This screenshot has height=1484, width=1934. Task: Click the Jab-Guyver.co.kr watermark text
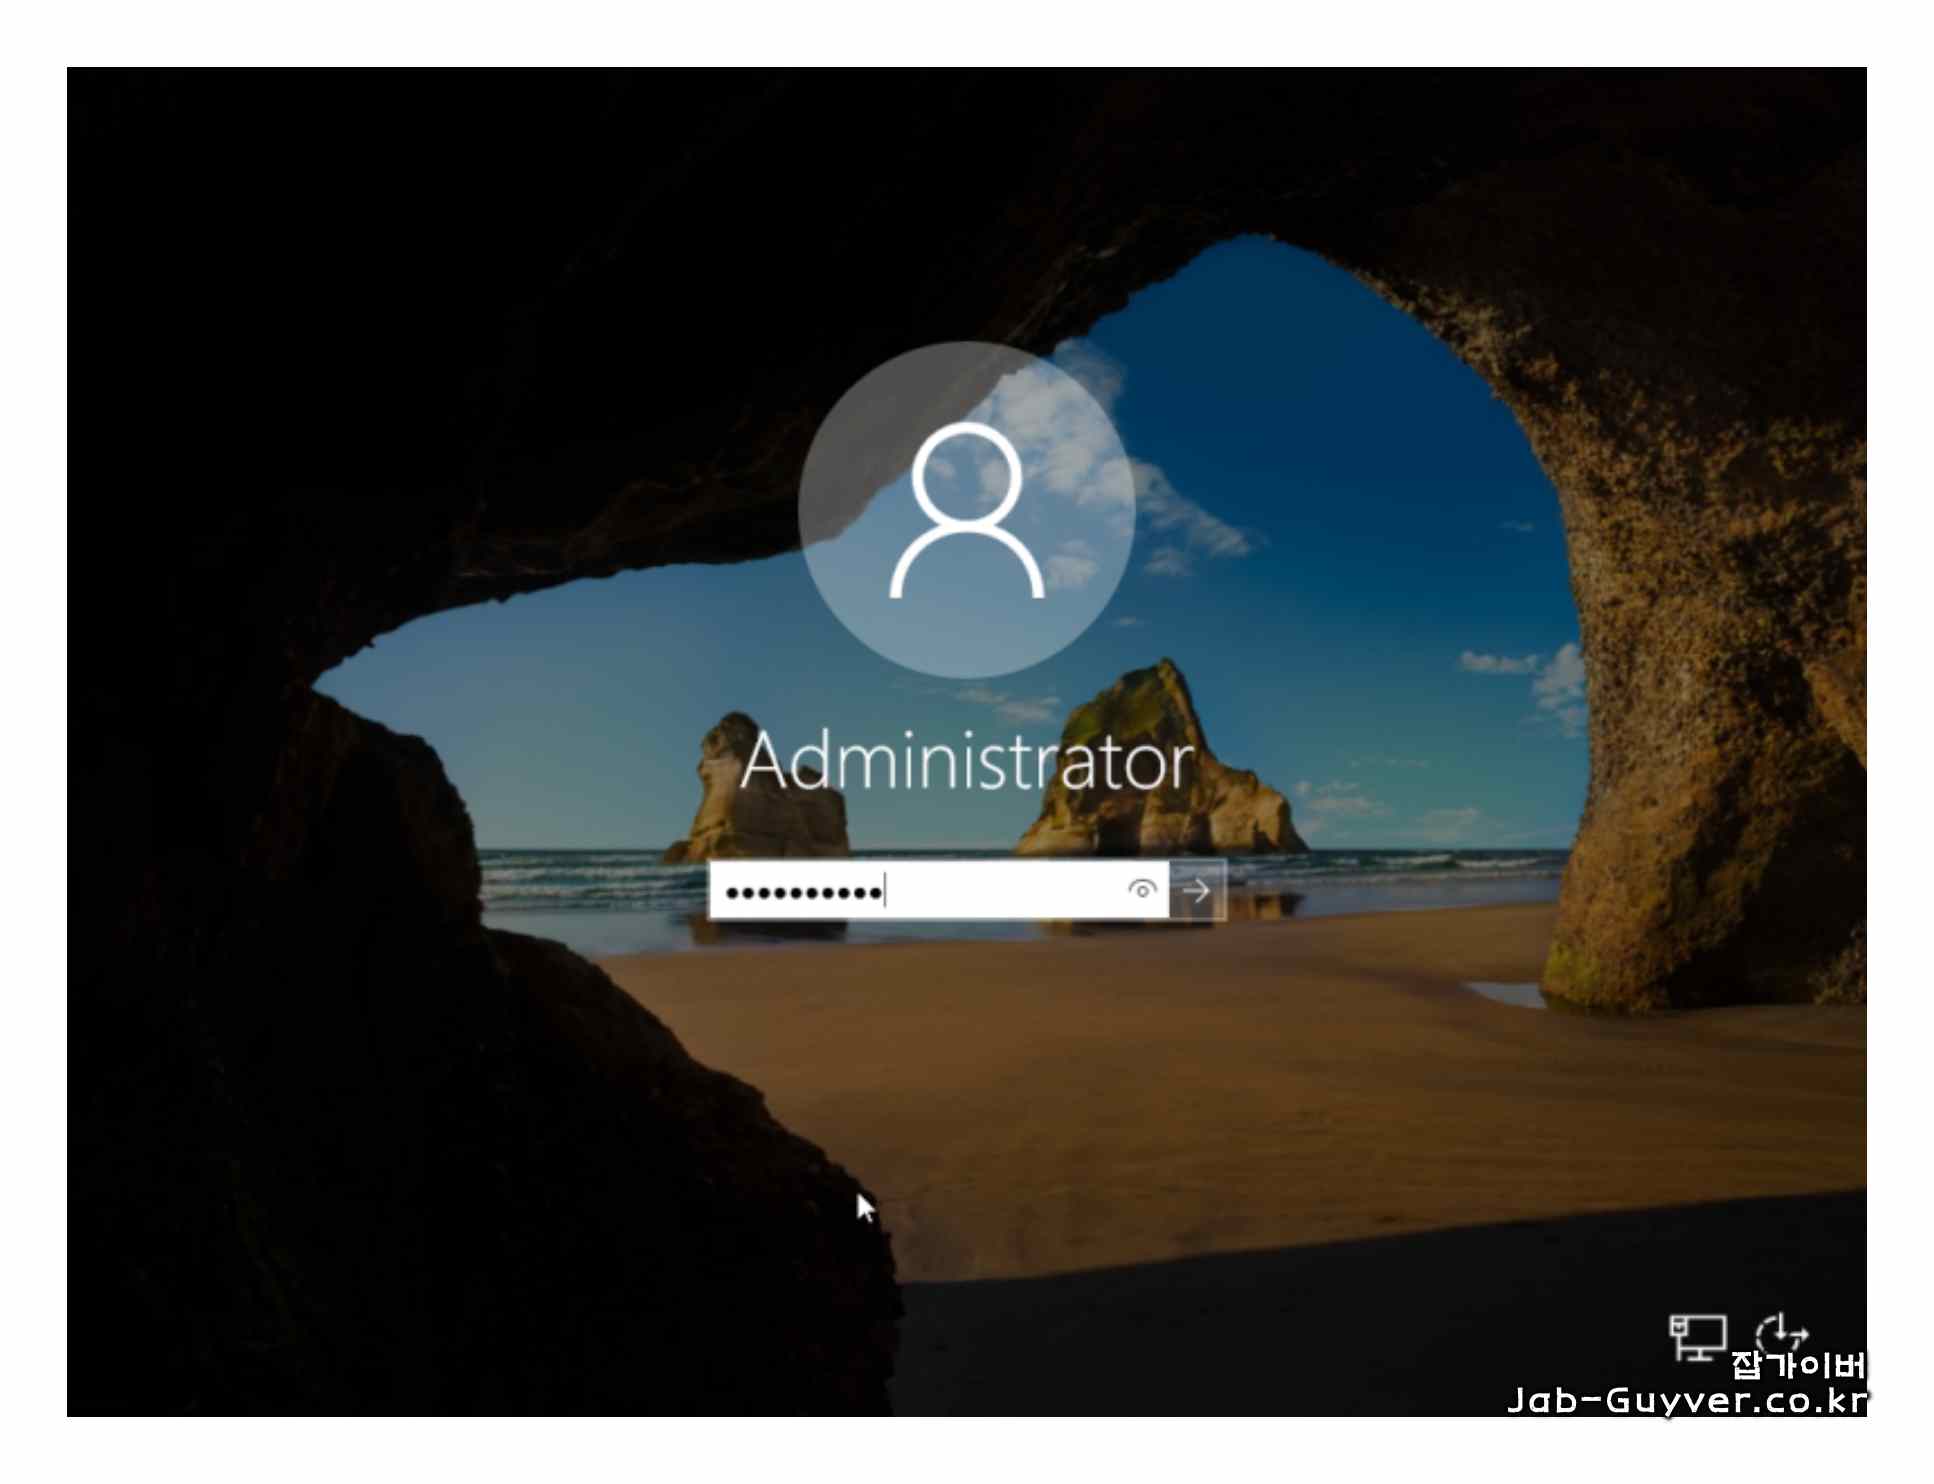pyautogui.click(x=1686, y=1400)
